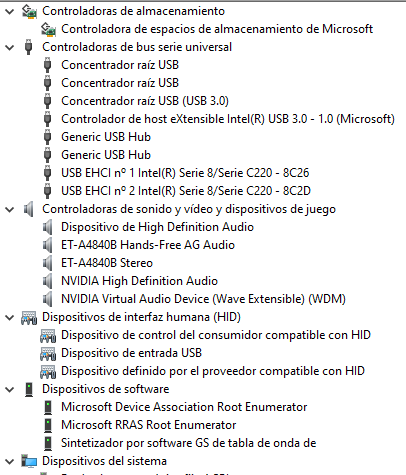Select Microsoft Device Association Root Enumerator
Viewport: 406px width, 475px height.
tap(184, 407)
